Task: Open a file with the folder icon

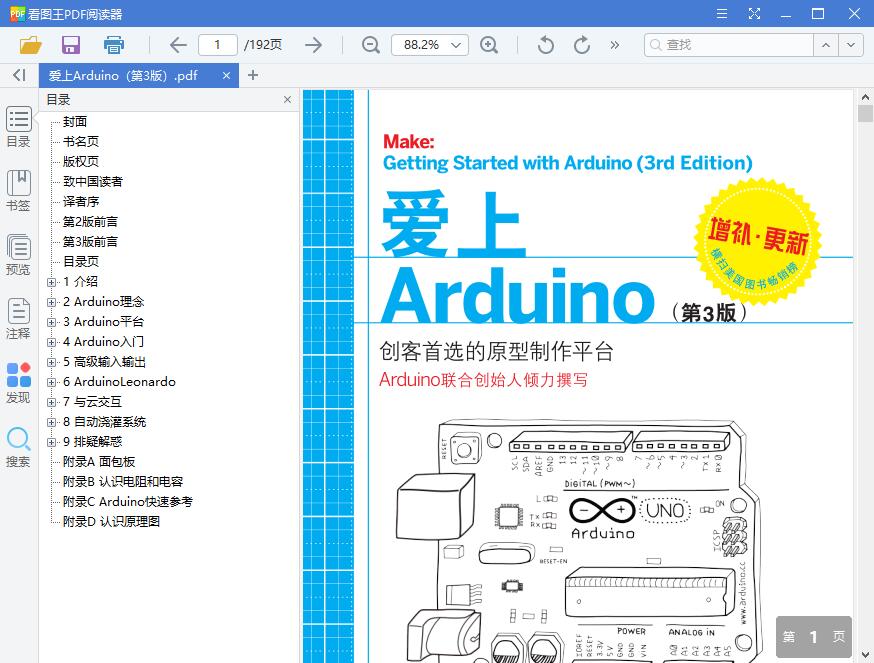Action: click(30, 45)
